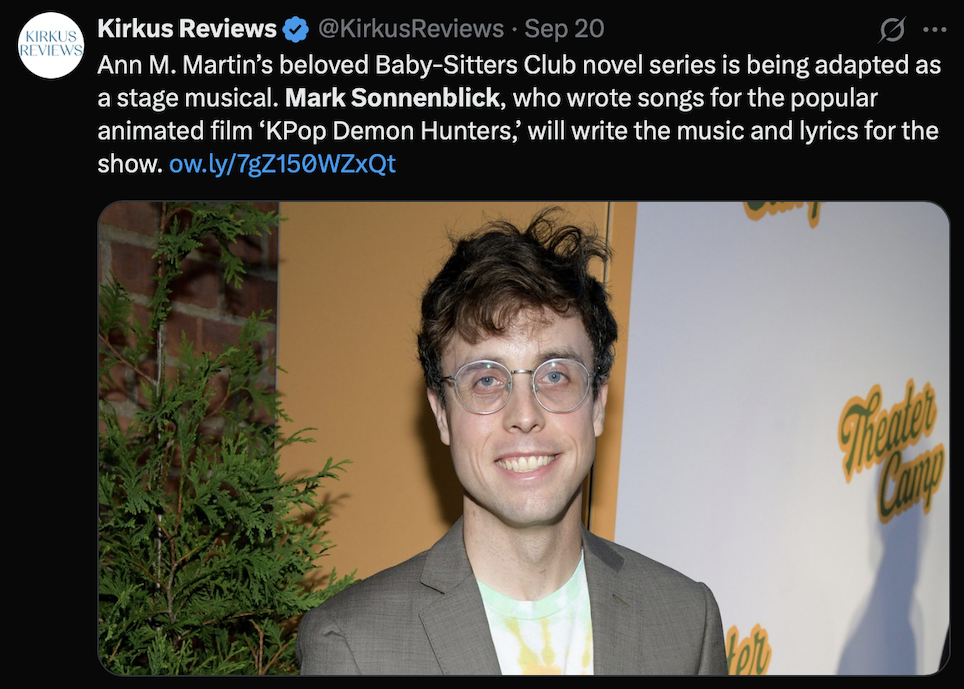Image resolution: width=964 pixels, height=689 pixels.
Task: Click the Theater Camp logo in photo
Action: [890, 450]
